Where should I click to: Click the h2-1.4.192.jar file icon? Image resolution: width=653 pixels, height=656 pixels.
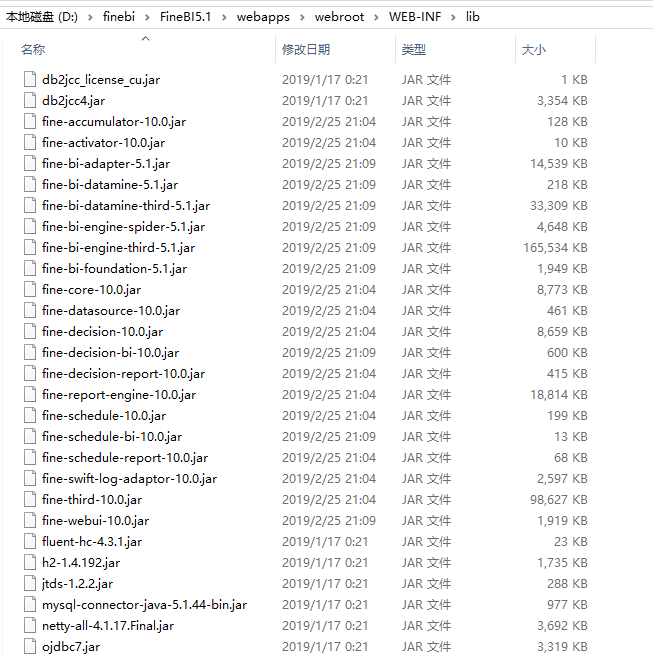point(30,562)
